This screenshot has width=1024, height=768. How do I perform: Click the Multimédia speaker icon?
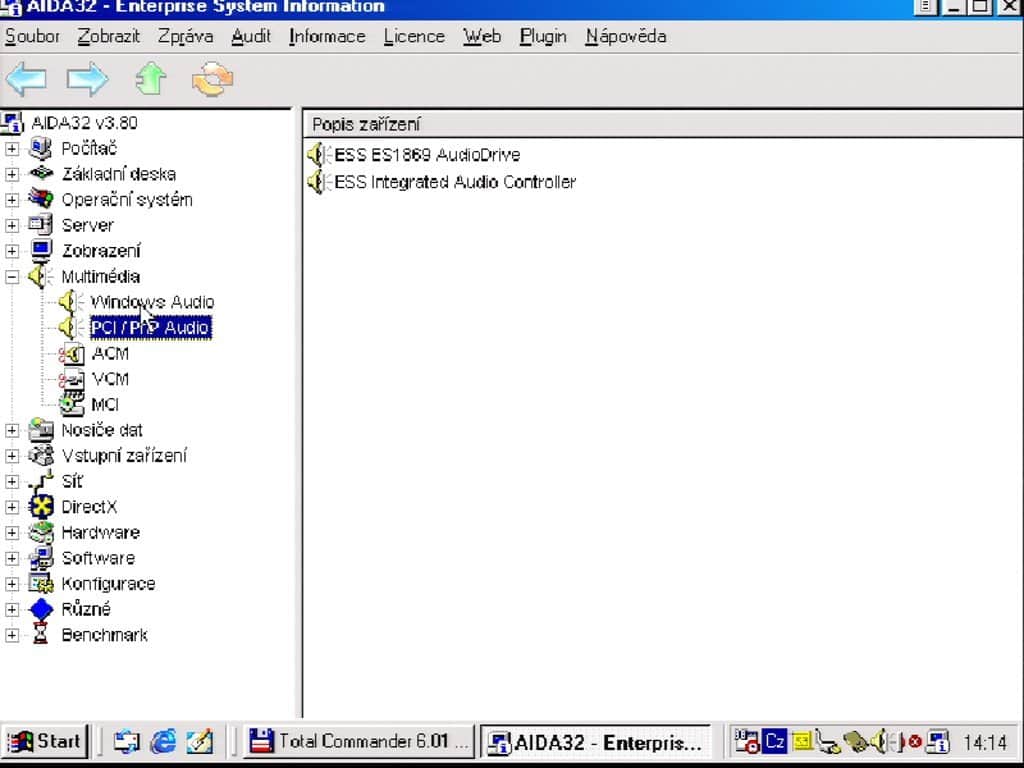(40, 276)
